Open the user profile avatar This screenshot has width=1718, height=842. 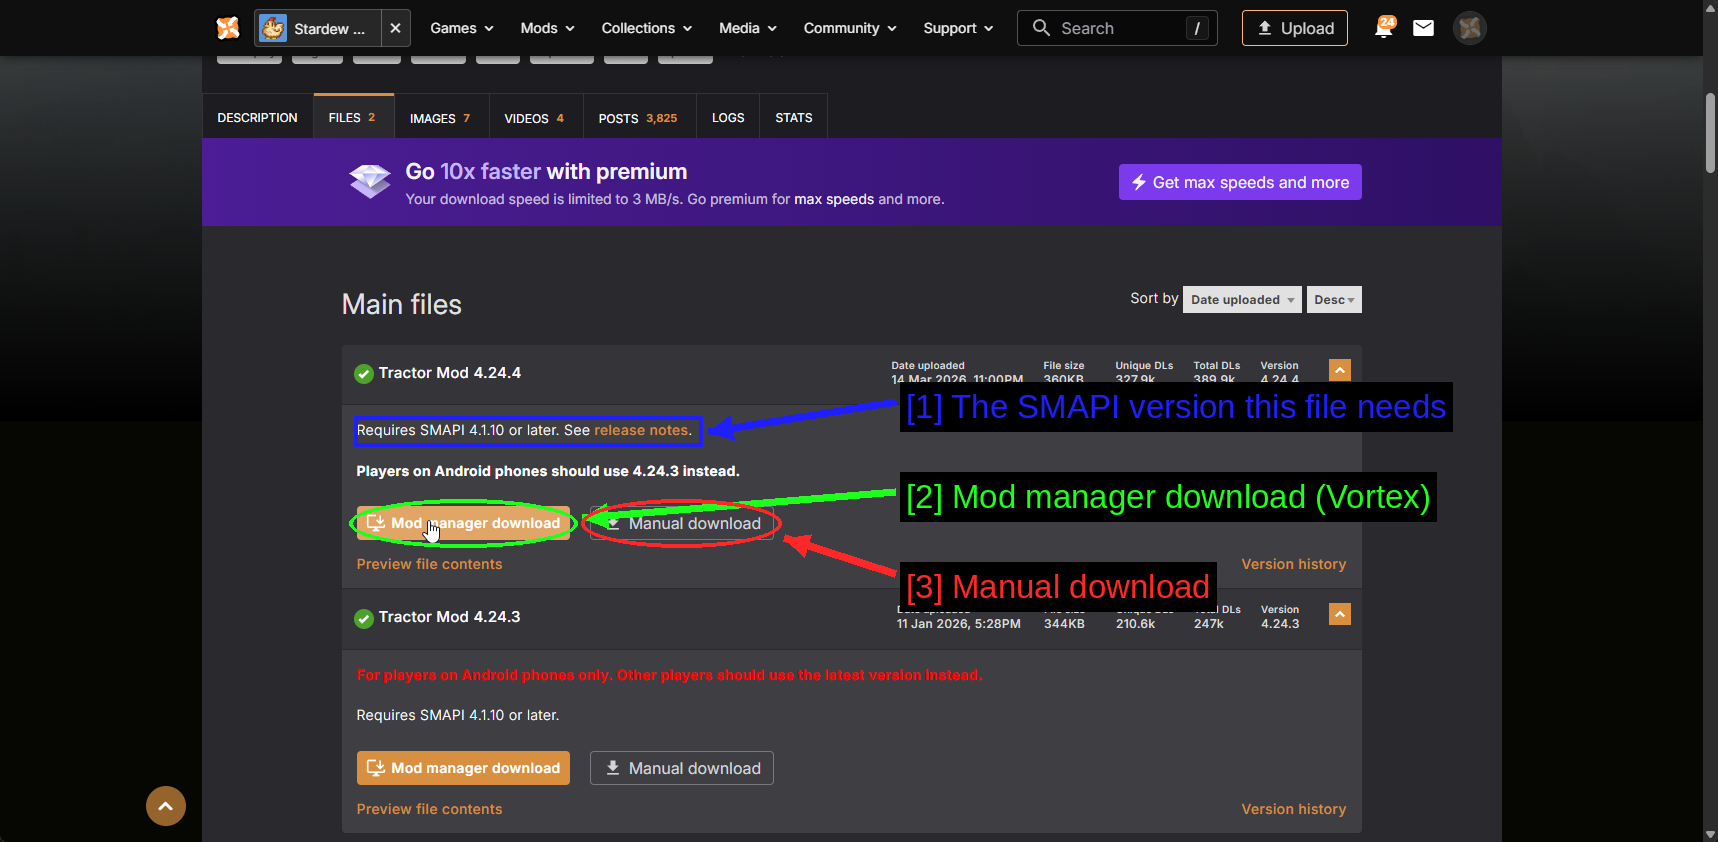(1470, 28)
